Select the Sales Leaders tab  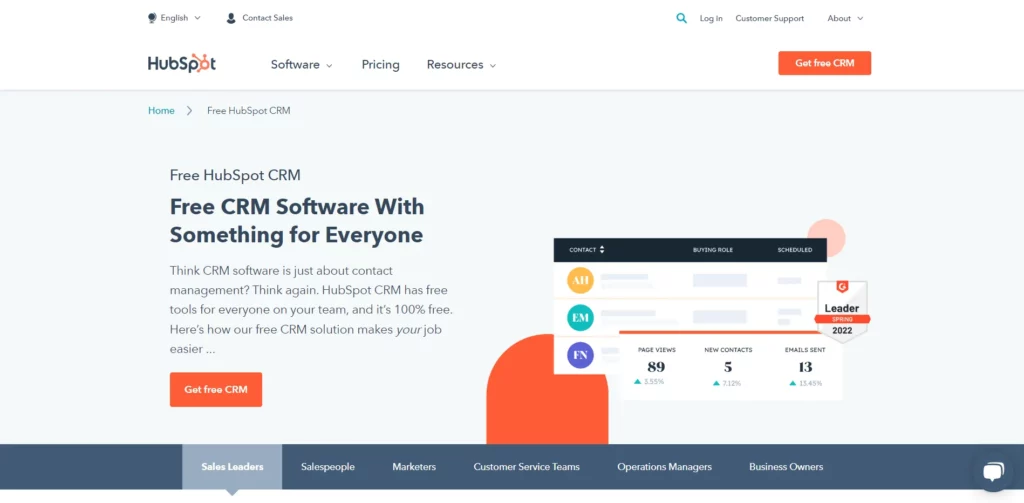point(232,466)
